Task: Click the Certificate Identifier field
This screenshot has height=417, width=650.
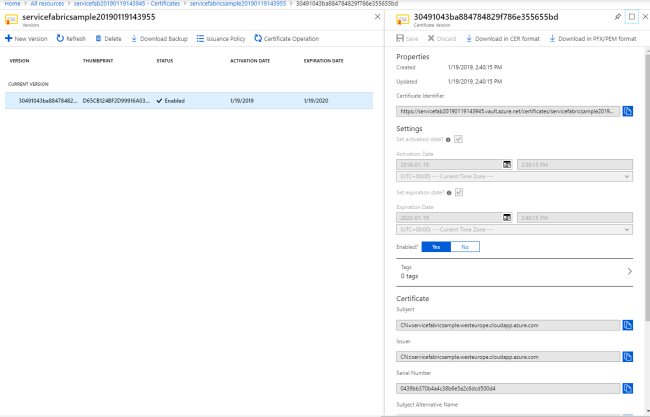Action: click(508, 111)
